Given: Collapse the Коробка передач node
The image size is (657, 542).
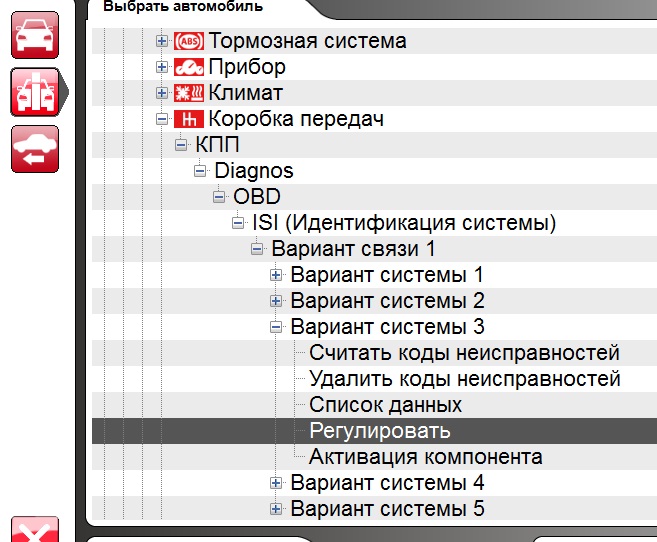Looking at the screenshot, I should 162,119.
